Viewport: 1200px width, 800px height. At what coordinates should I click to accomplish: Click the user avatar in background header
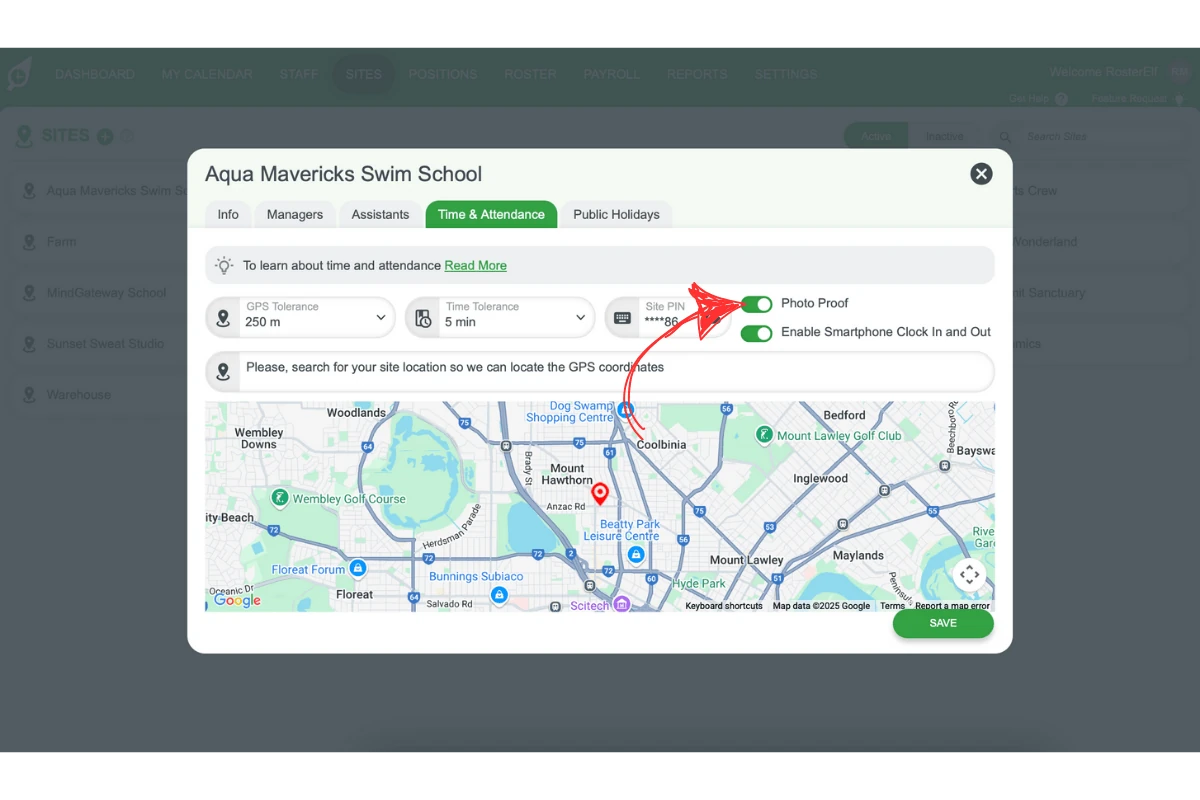coord(1180,72)
